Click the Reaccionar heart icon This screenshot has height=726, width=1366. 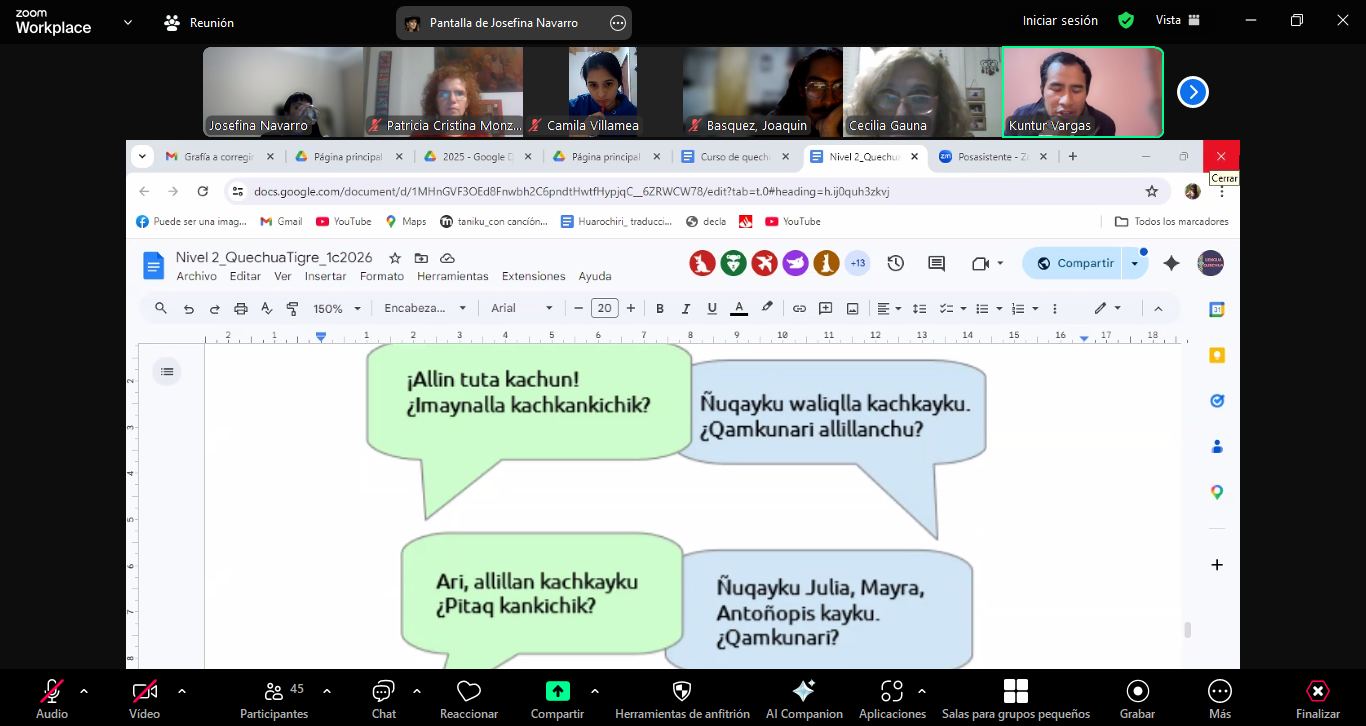468,692
